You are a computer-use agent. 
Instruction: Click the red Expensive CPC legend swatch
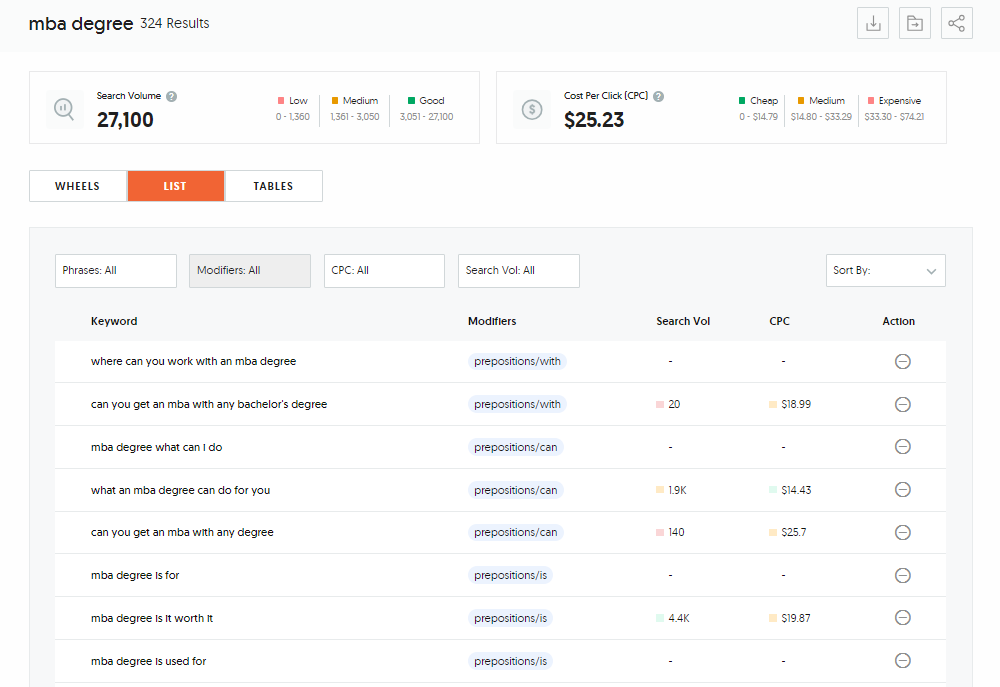click(871, 101)
